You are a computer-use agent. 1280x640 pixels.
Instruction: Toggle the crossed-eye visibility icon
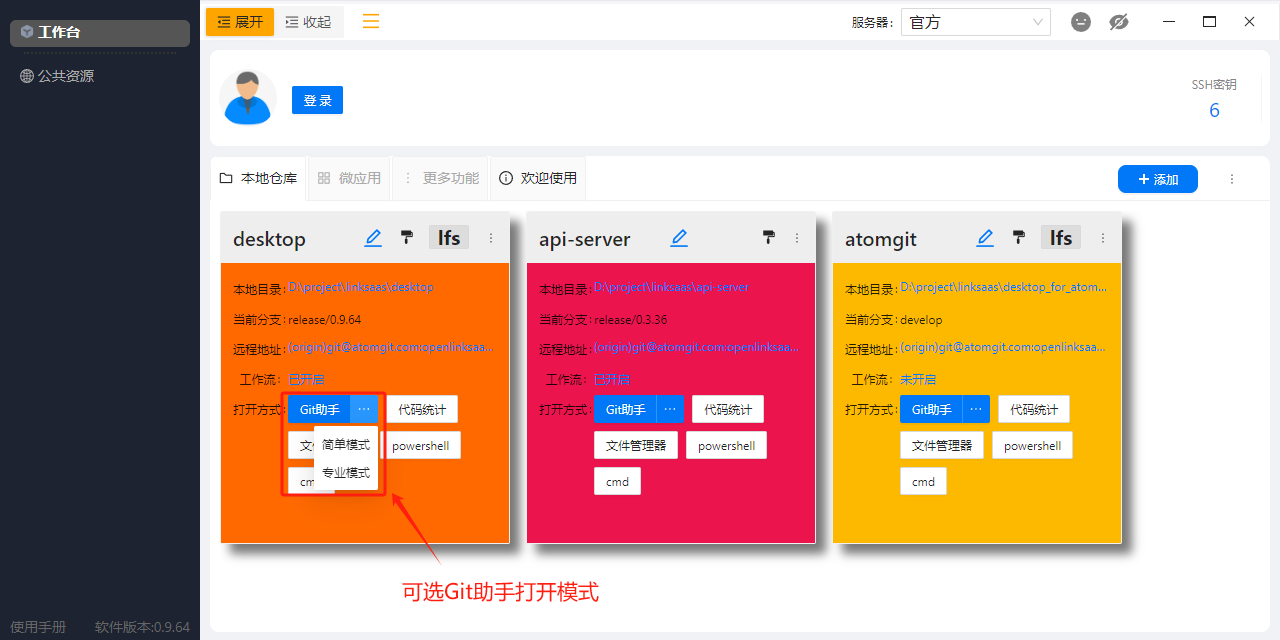1119,22
